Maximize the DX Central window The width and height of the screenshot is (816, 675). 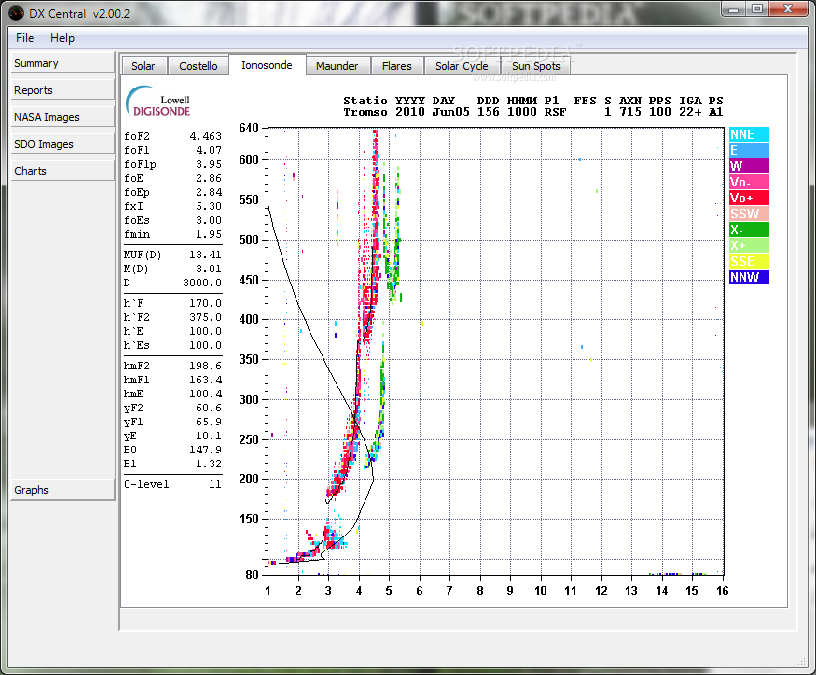pos(757,9)
